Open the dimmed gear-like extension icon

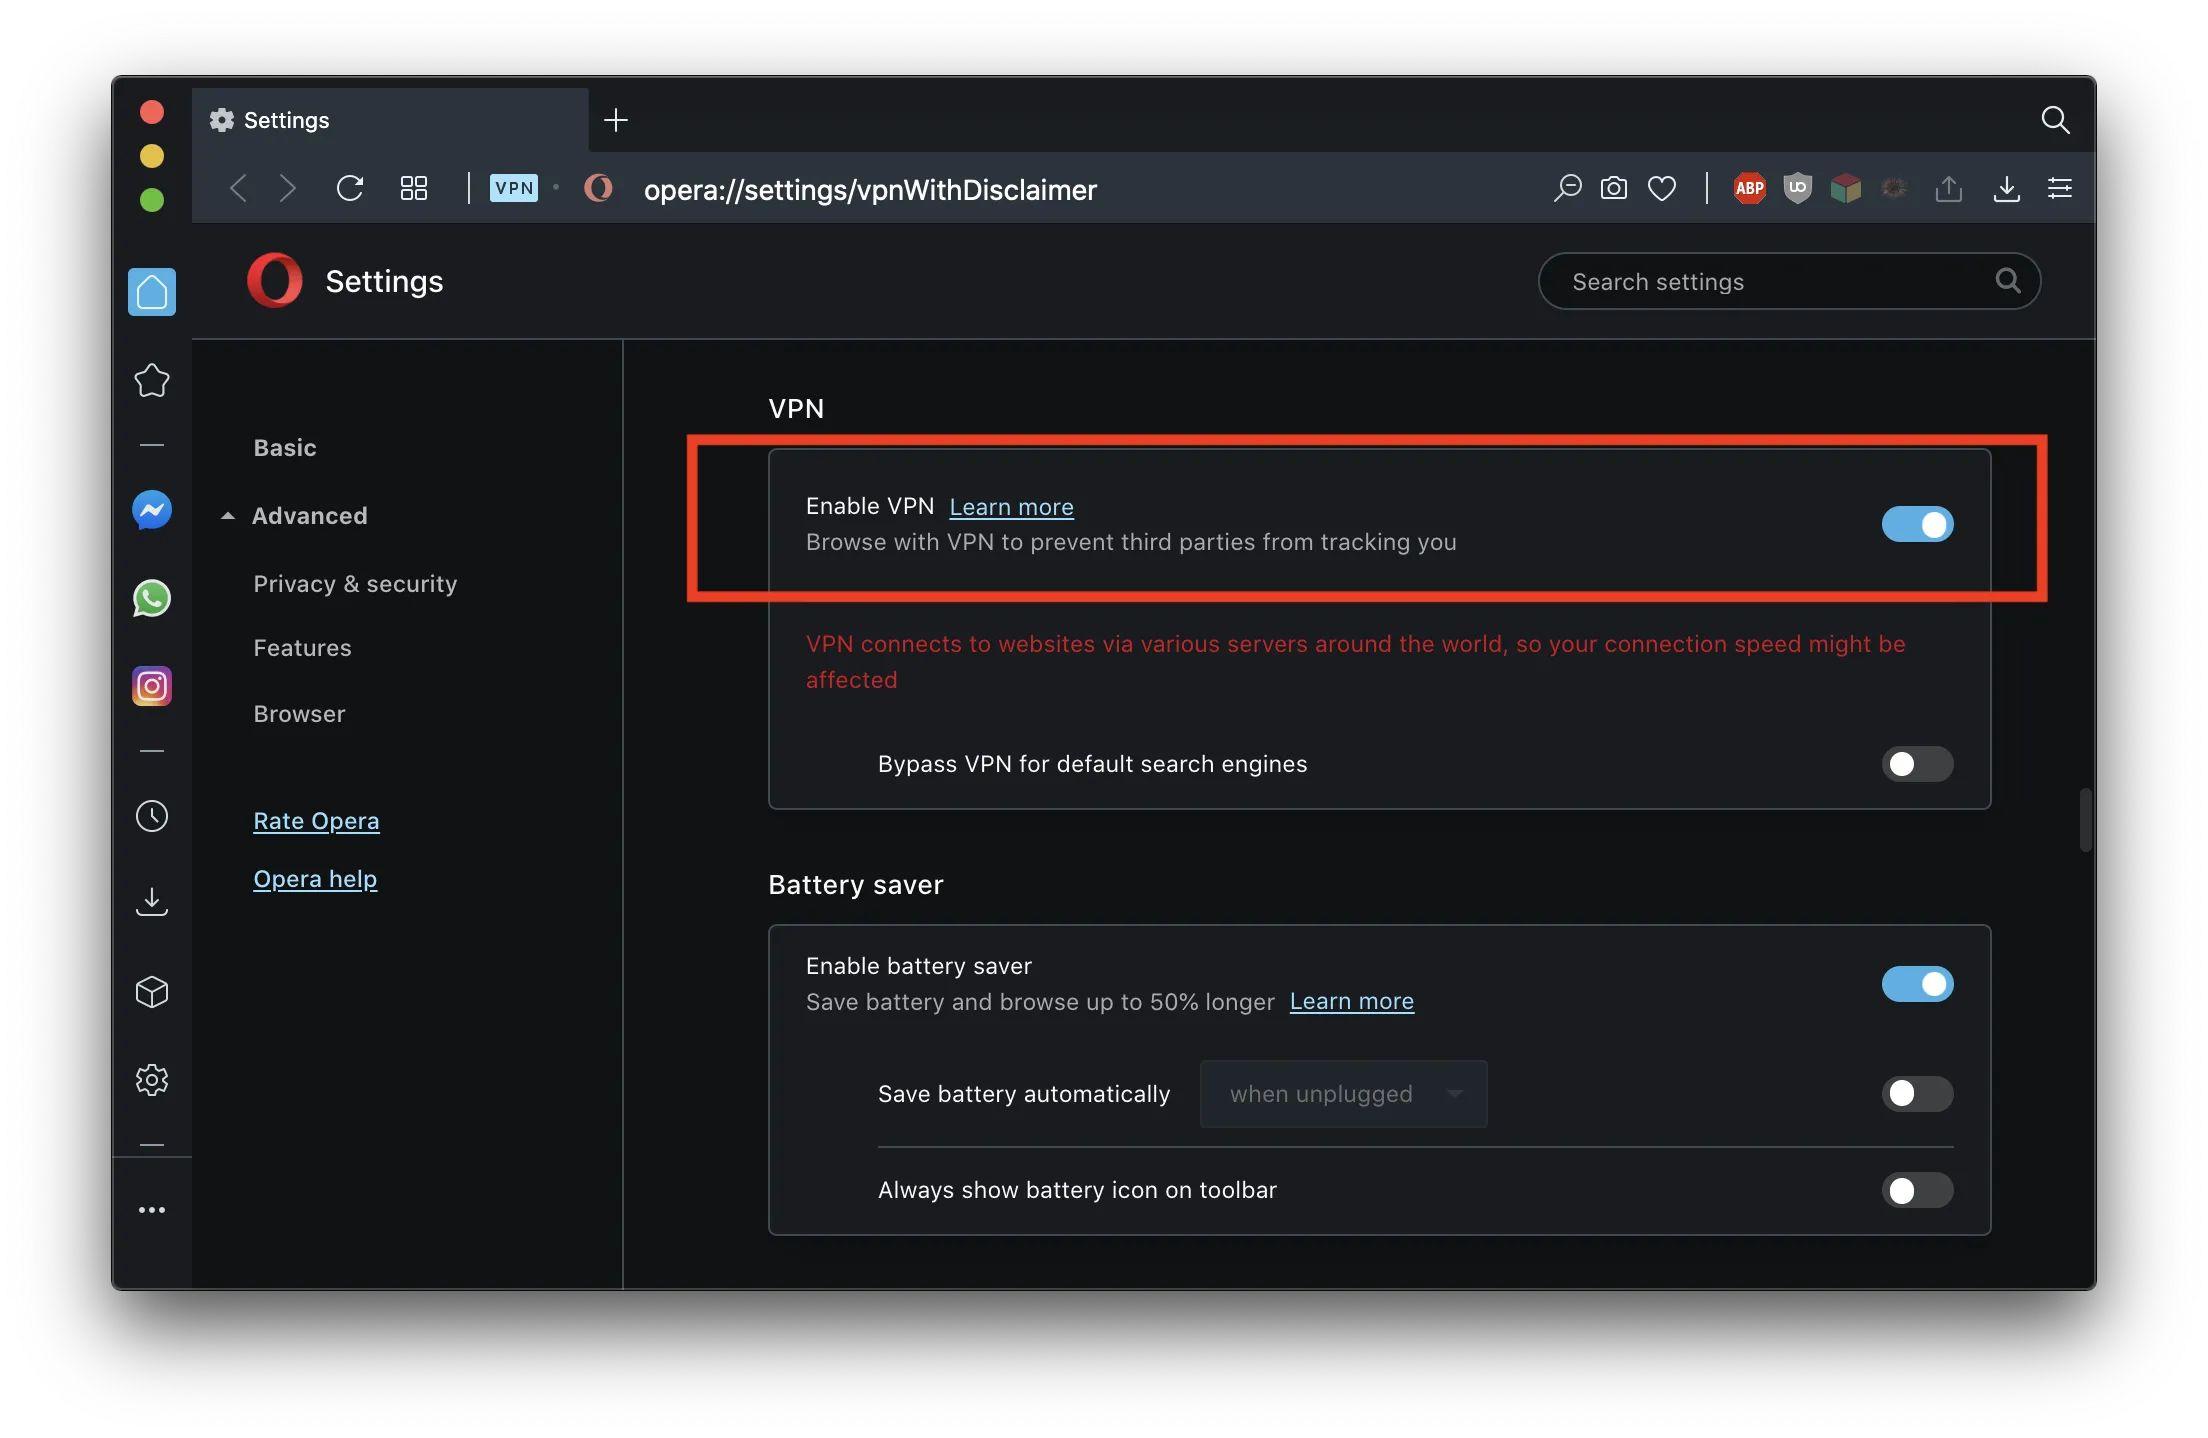1894,188
